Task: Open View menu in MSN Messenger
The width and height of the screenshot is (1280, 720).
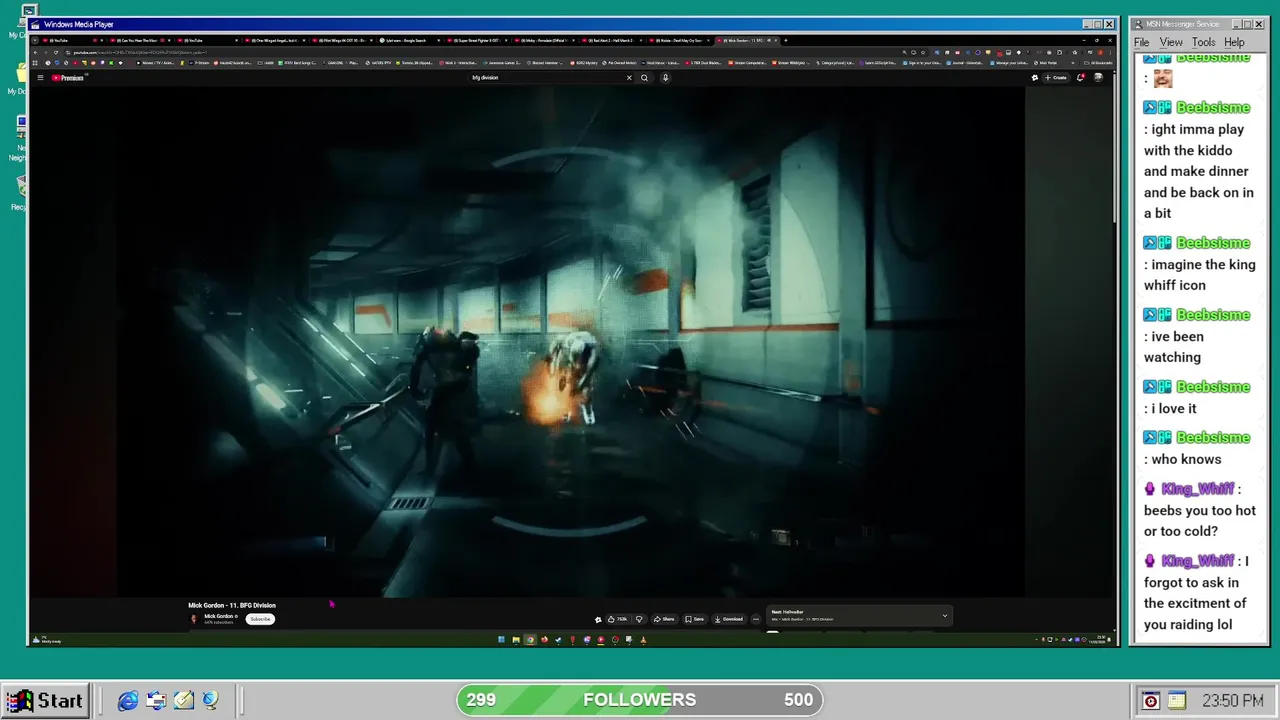Action: [x=1171, y=42]
